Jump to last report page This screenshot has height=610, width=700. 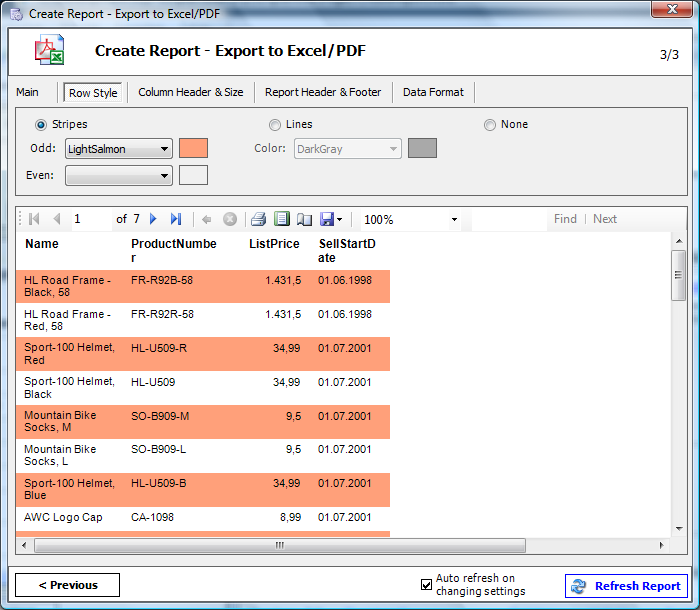point(176,219)
